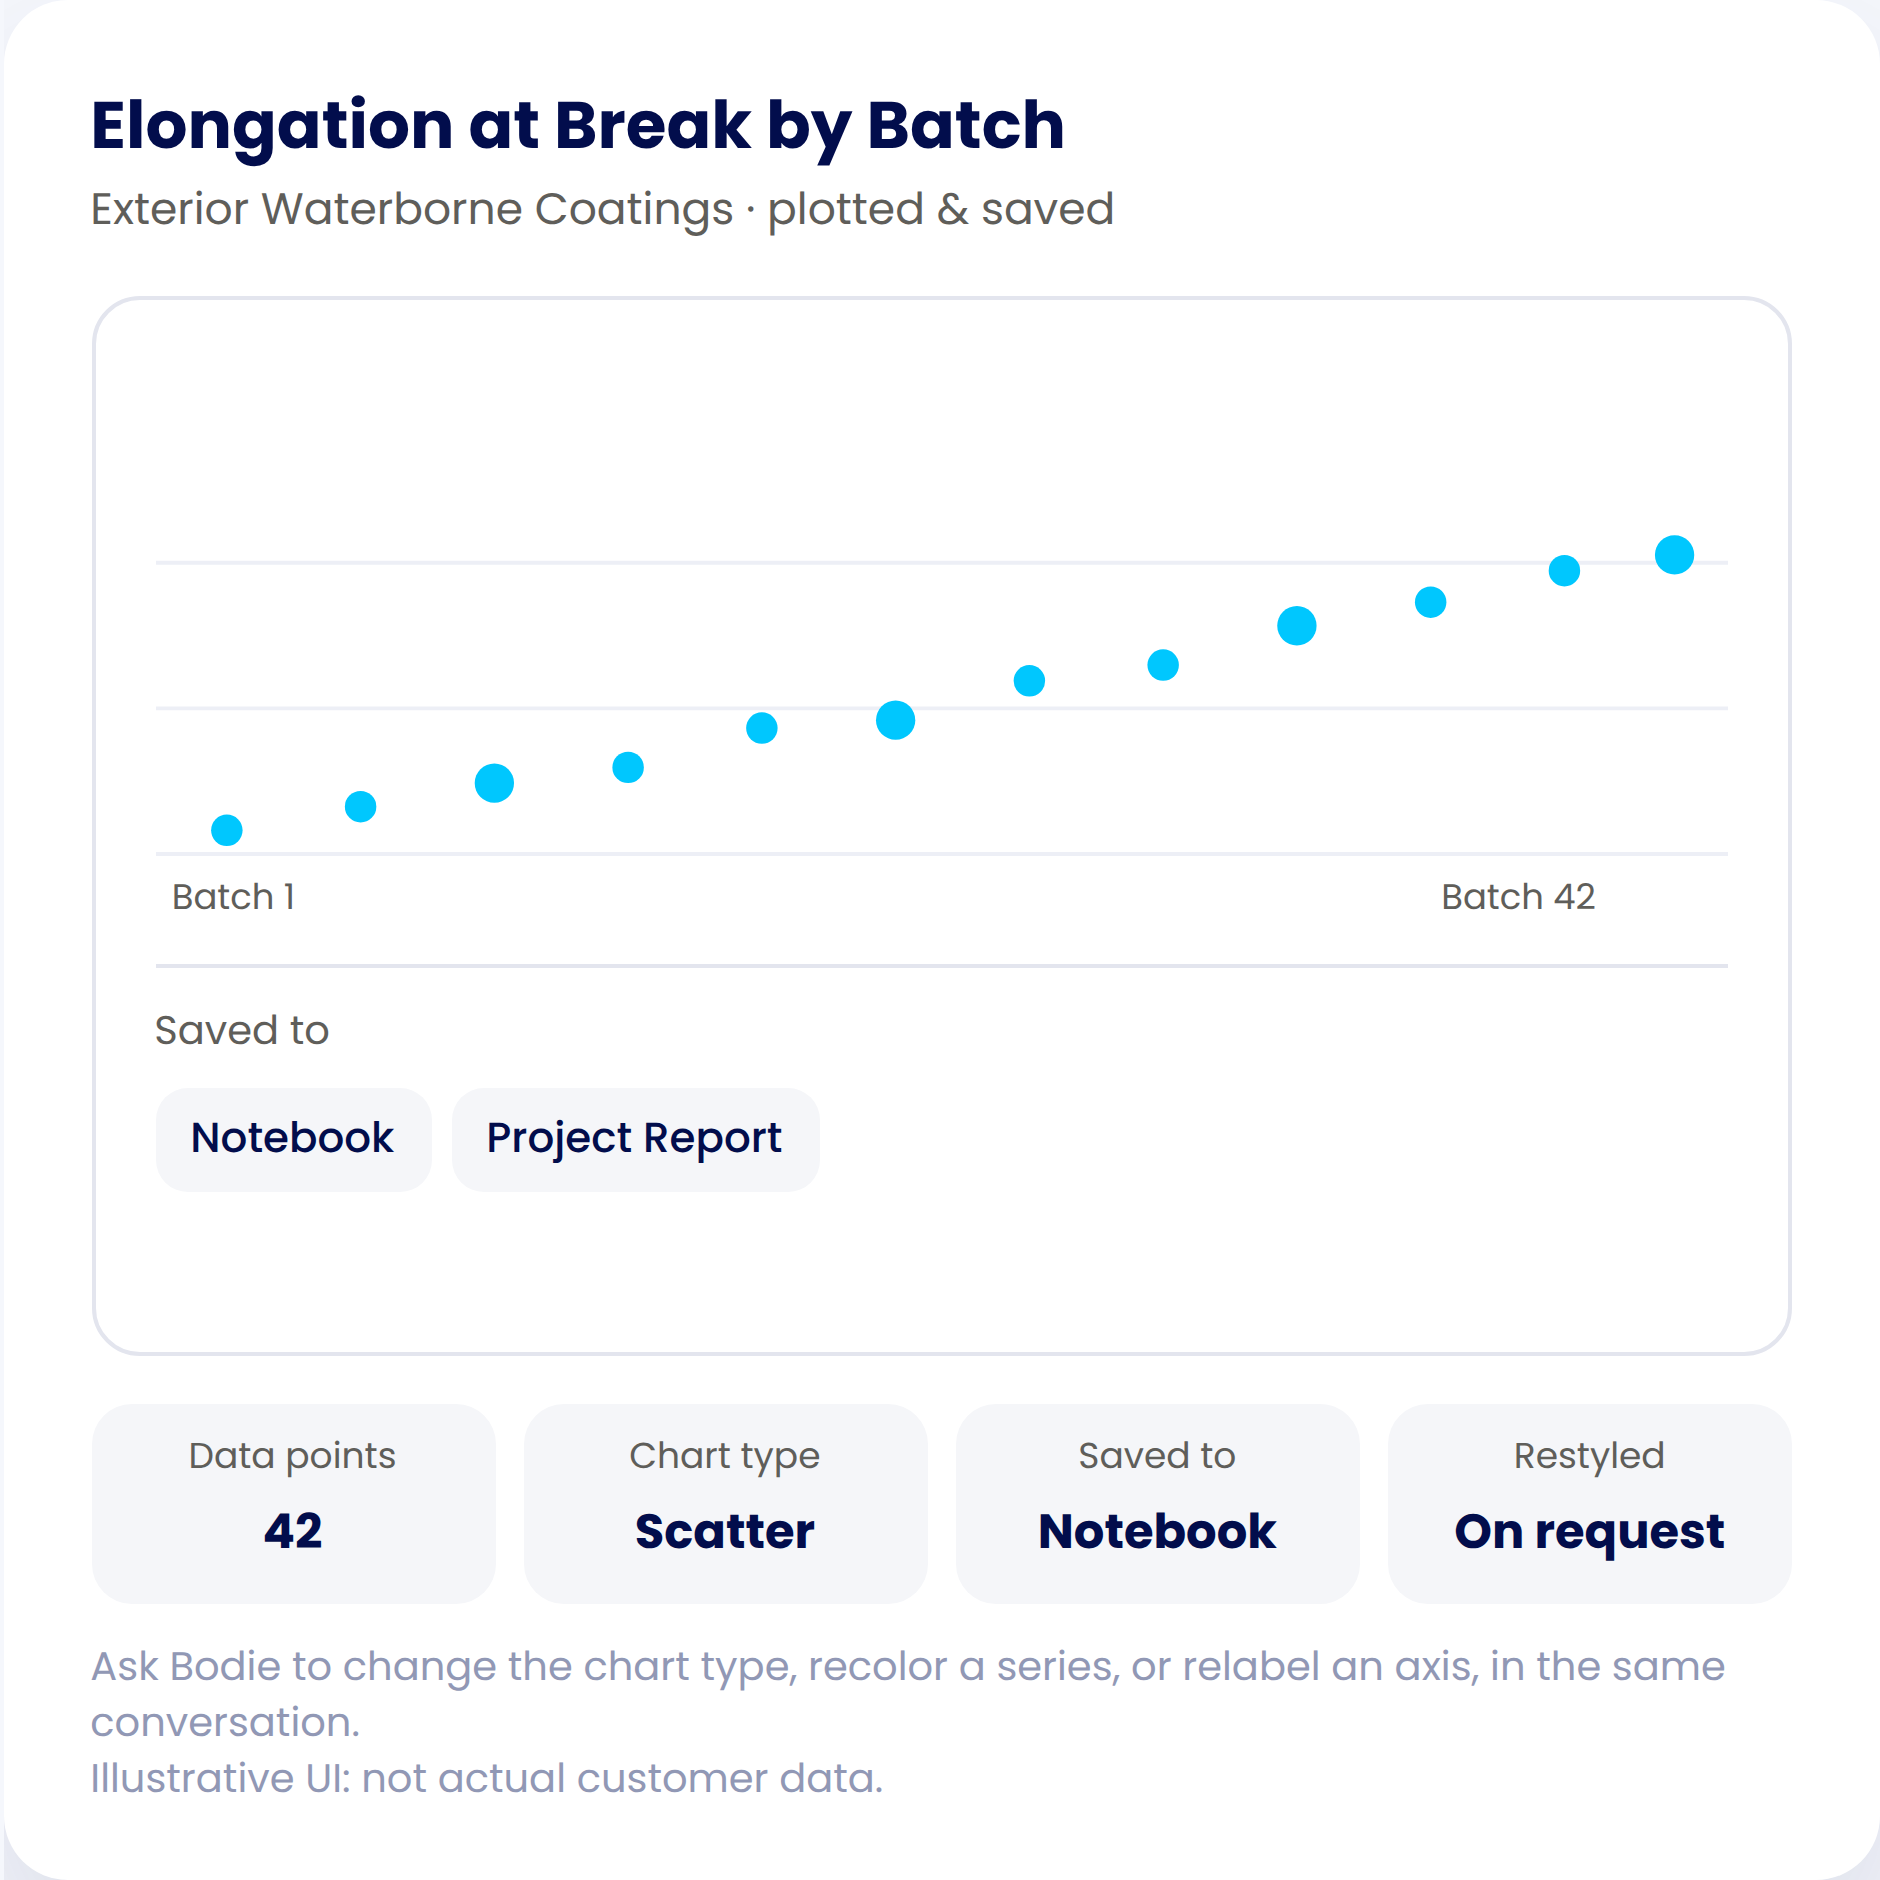Select the tenth scatter data point
The image size is (1880, 1880).
[1431, 602]
